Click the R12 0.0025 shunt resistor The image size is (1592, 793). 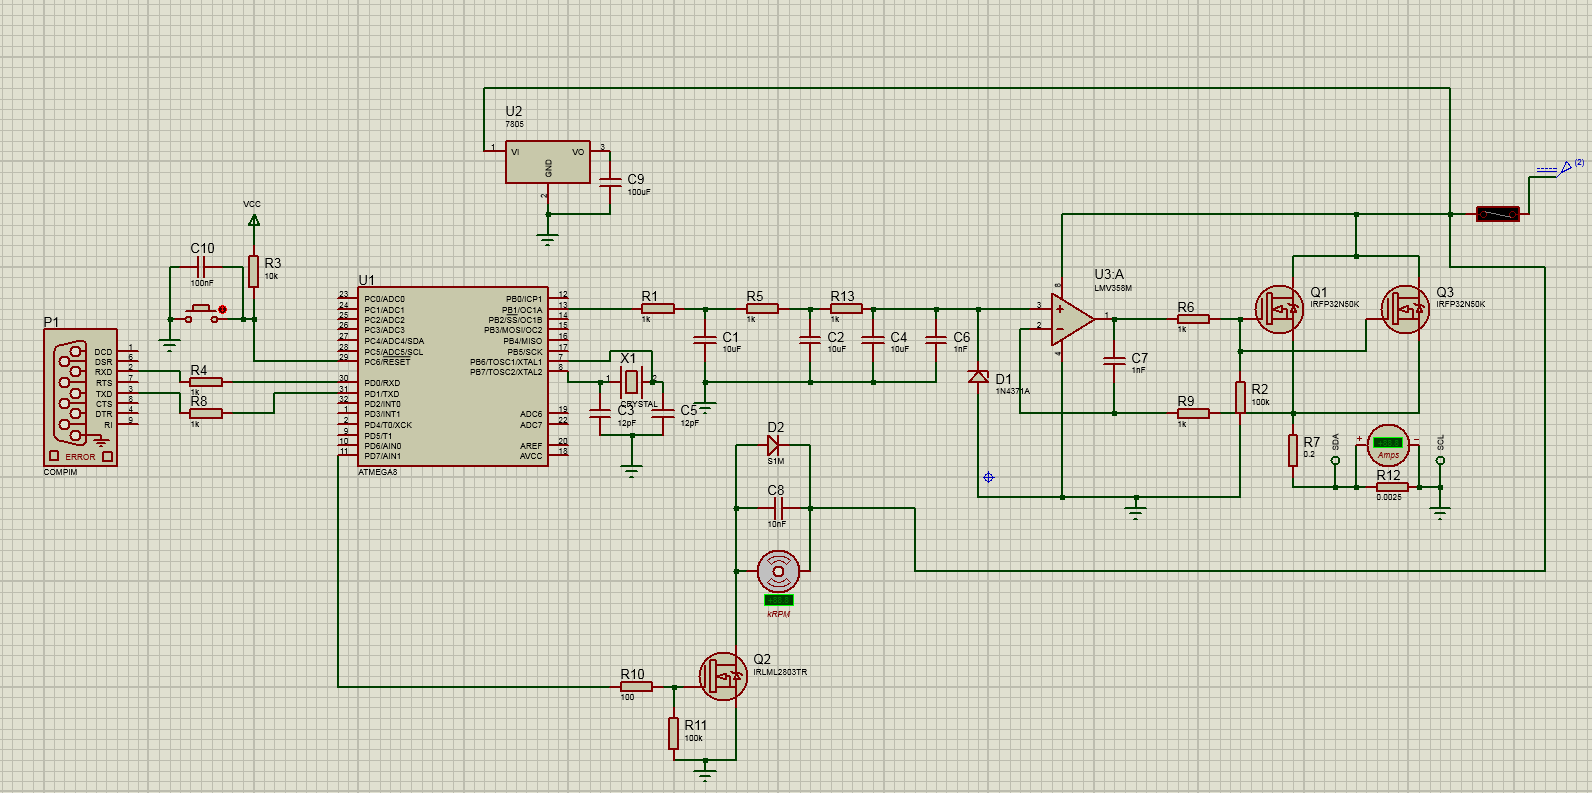pos(1392,487)
